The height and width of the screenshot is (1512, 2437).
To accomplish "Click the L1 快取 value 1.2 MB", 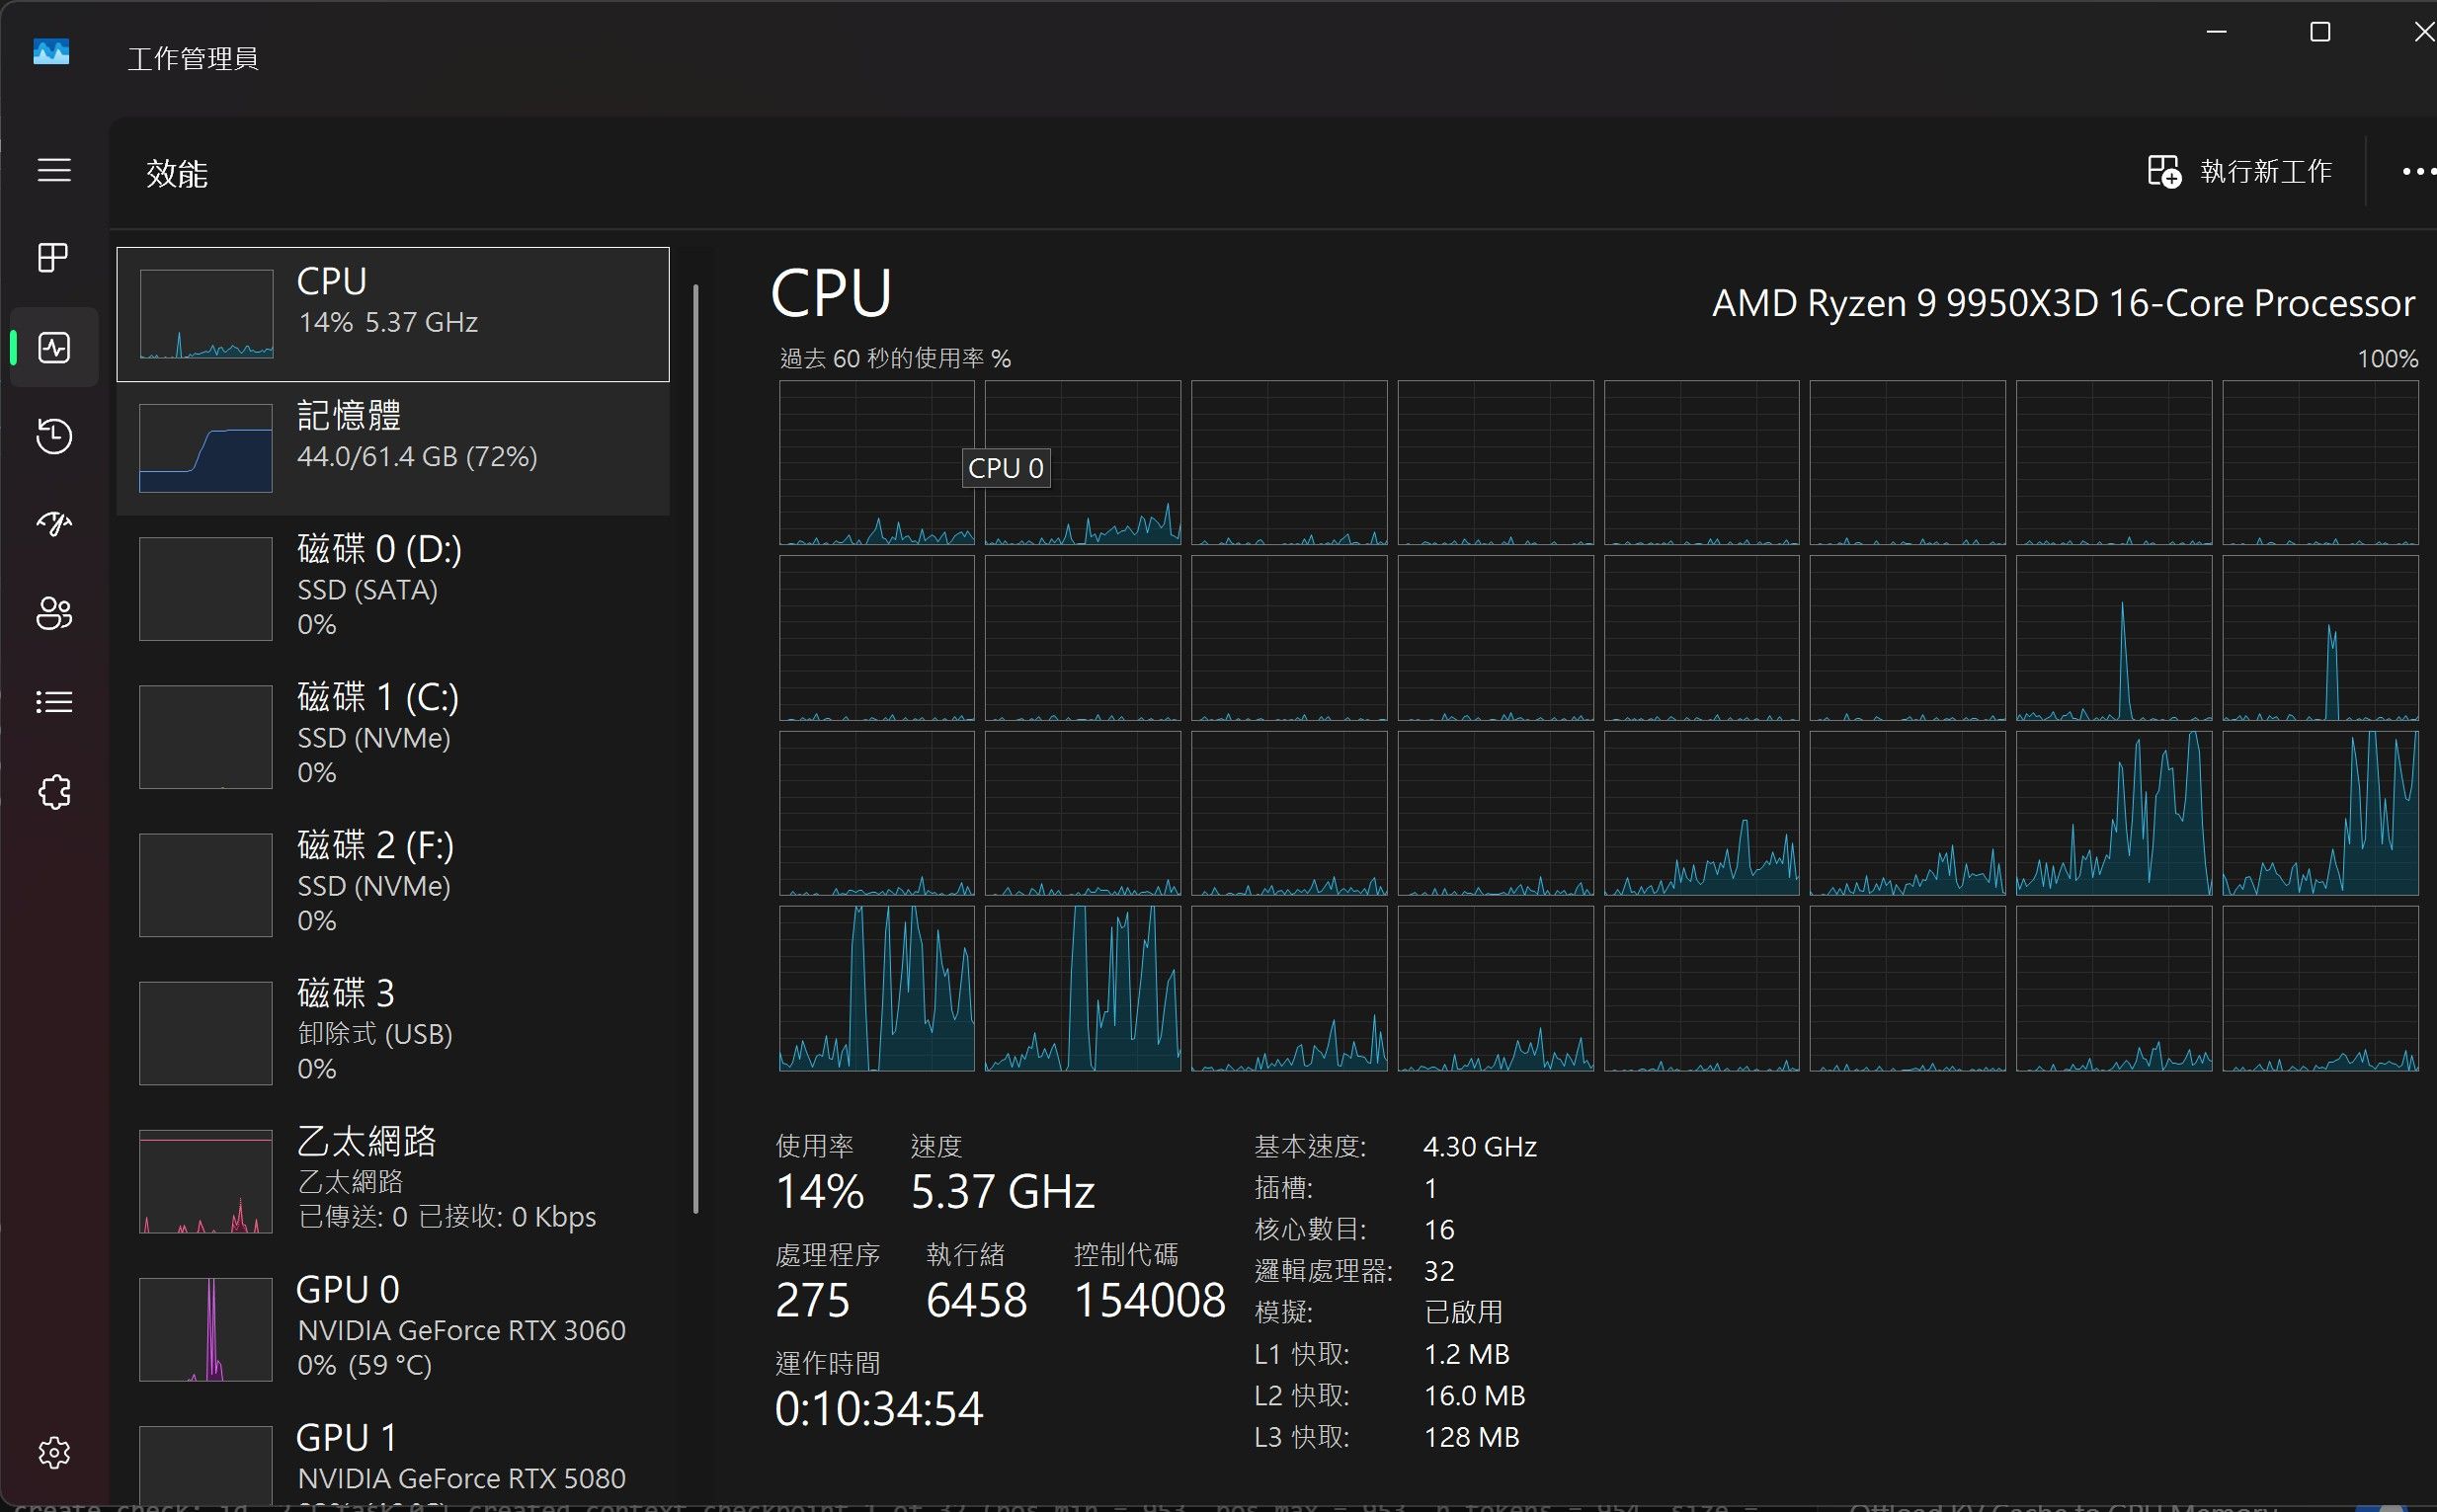I will pyautogui.click(x=1467, y=1354).
